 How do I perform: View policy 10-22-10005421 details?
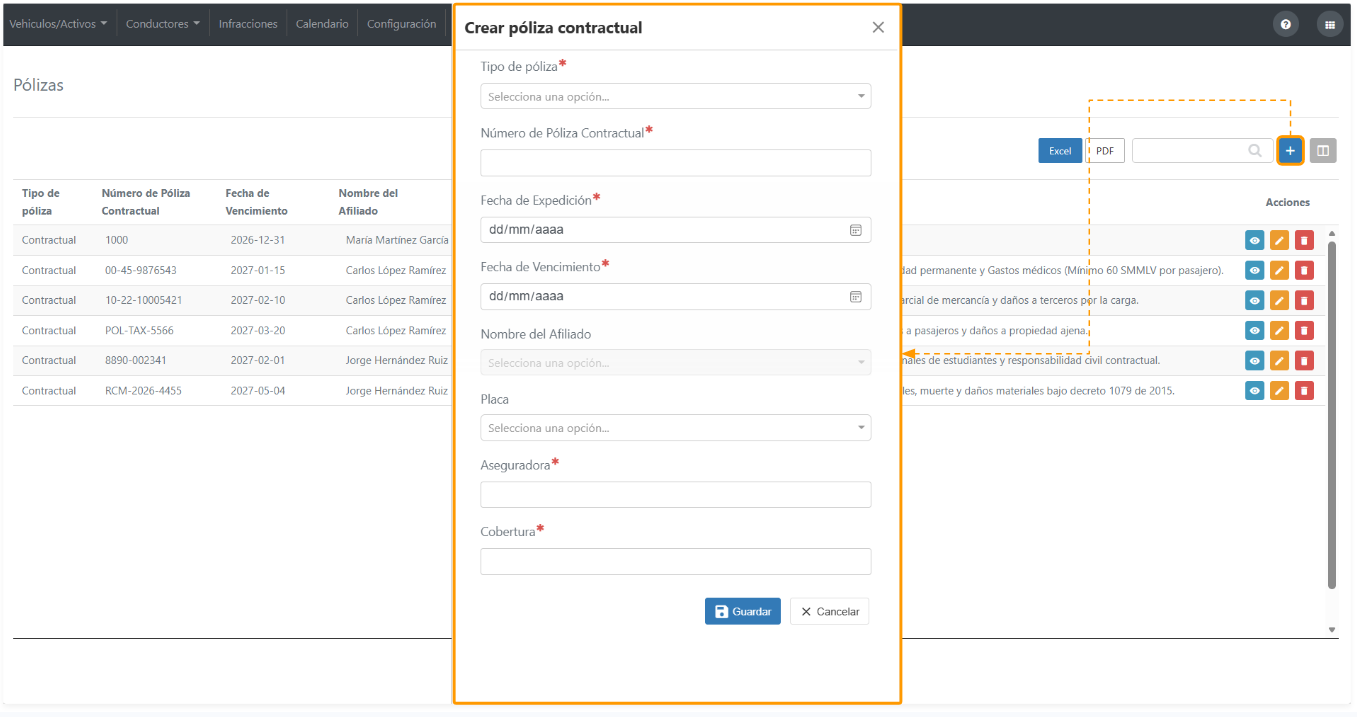[x=1255, y=300]
